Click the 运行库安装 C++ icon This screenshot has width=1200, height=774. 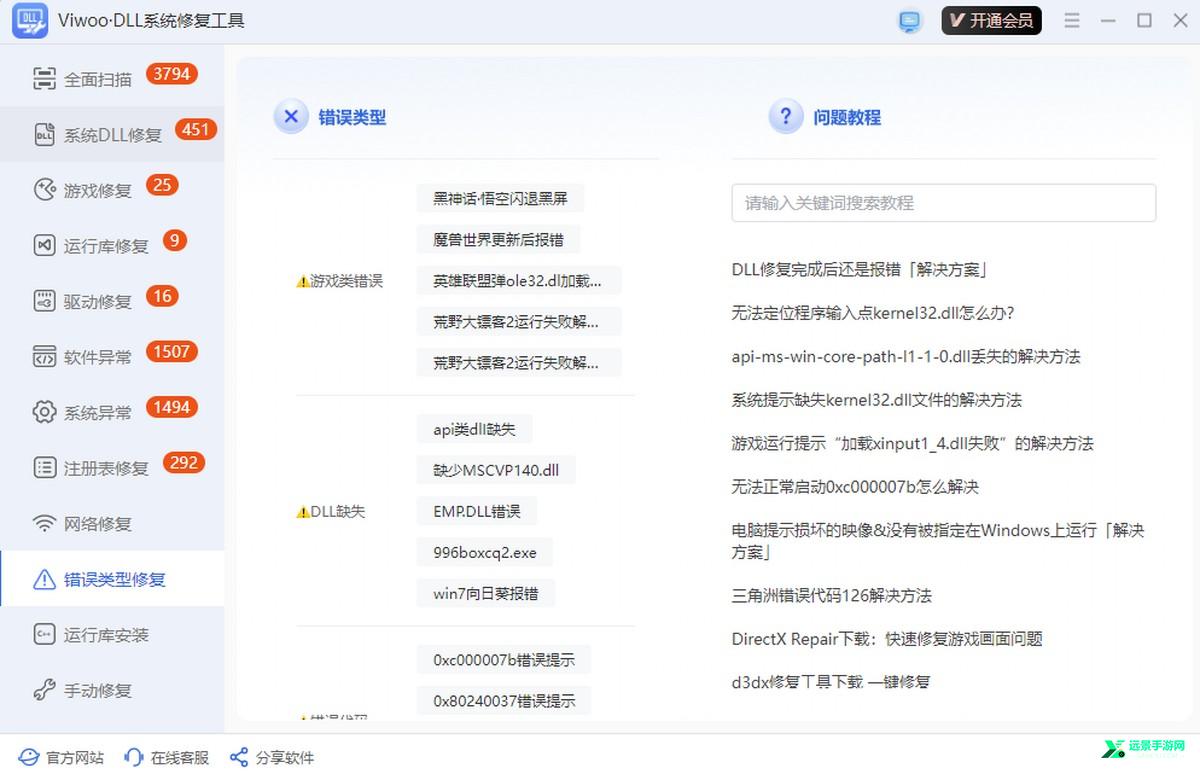pyautogui.click(x=44, y=634)
